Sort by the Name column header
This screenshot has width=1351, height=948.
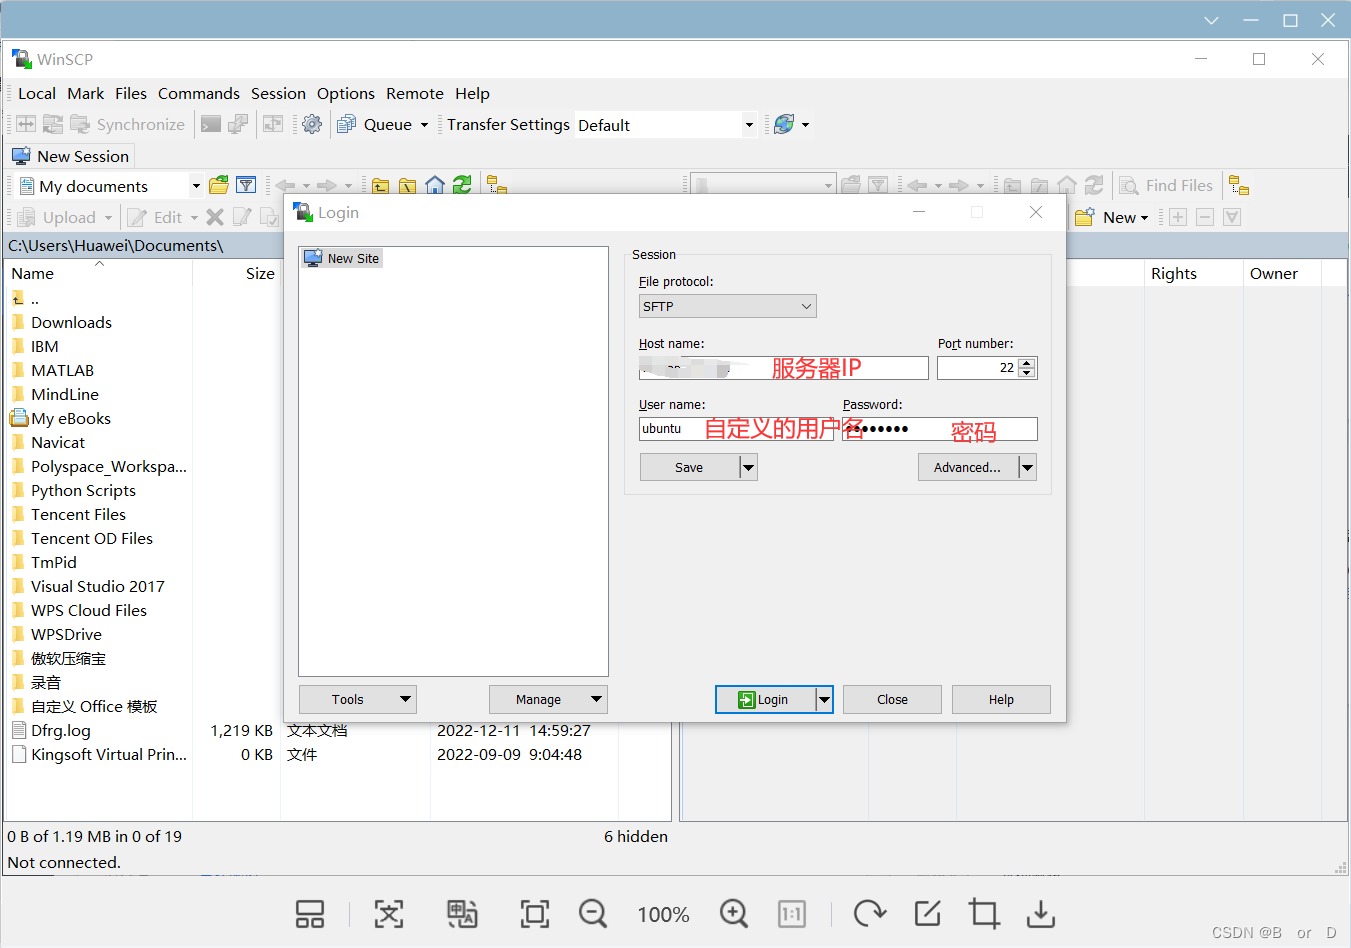click(99, 273)
